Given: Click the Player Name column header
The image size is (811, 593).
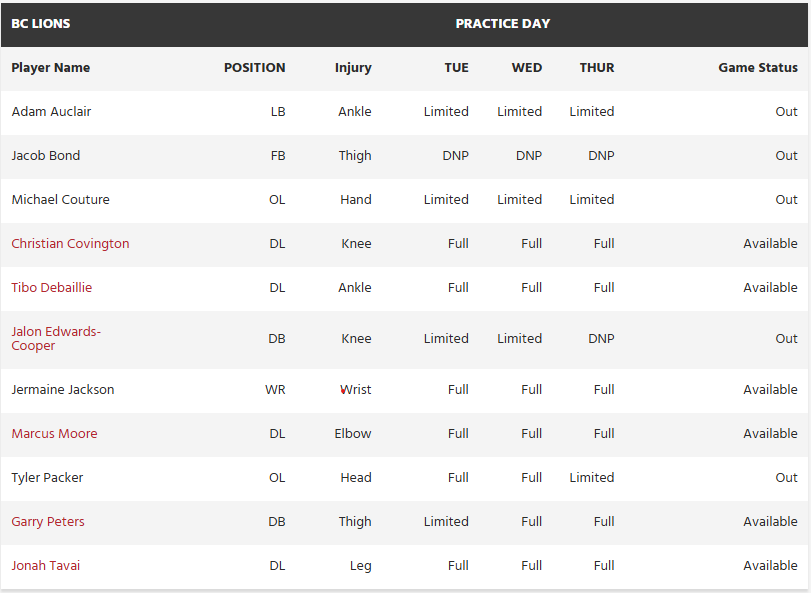Looking at the screenshot, I should 50,68.
